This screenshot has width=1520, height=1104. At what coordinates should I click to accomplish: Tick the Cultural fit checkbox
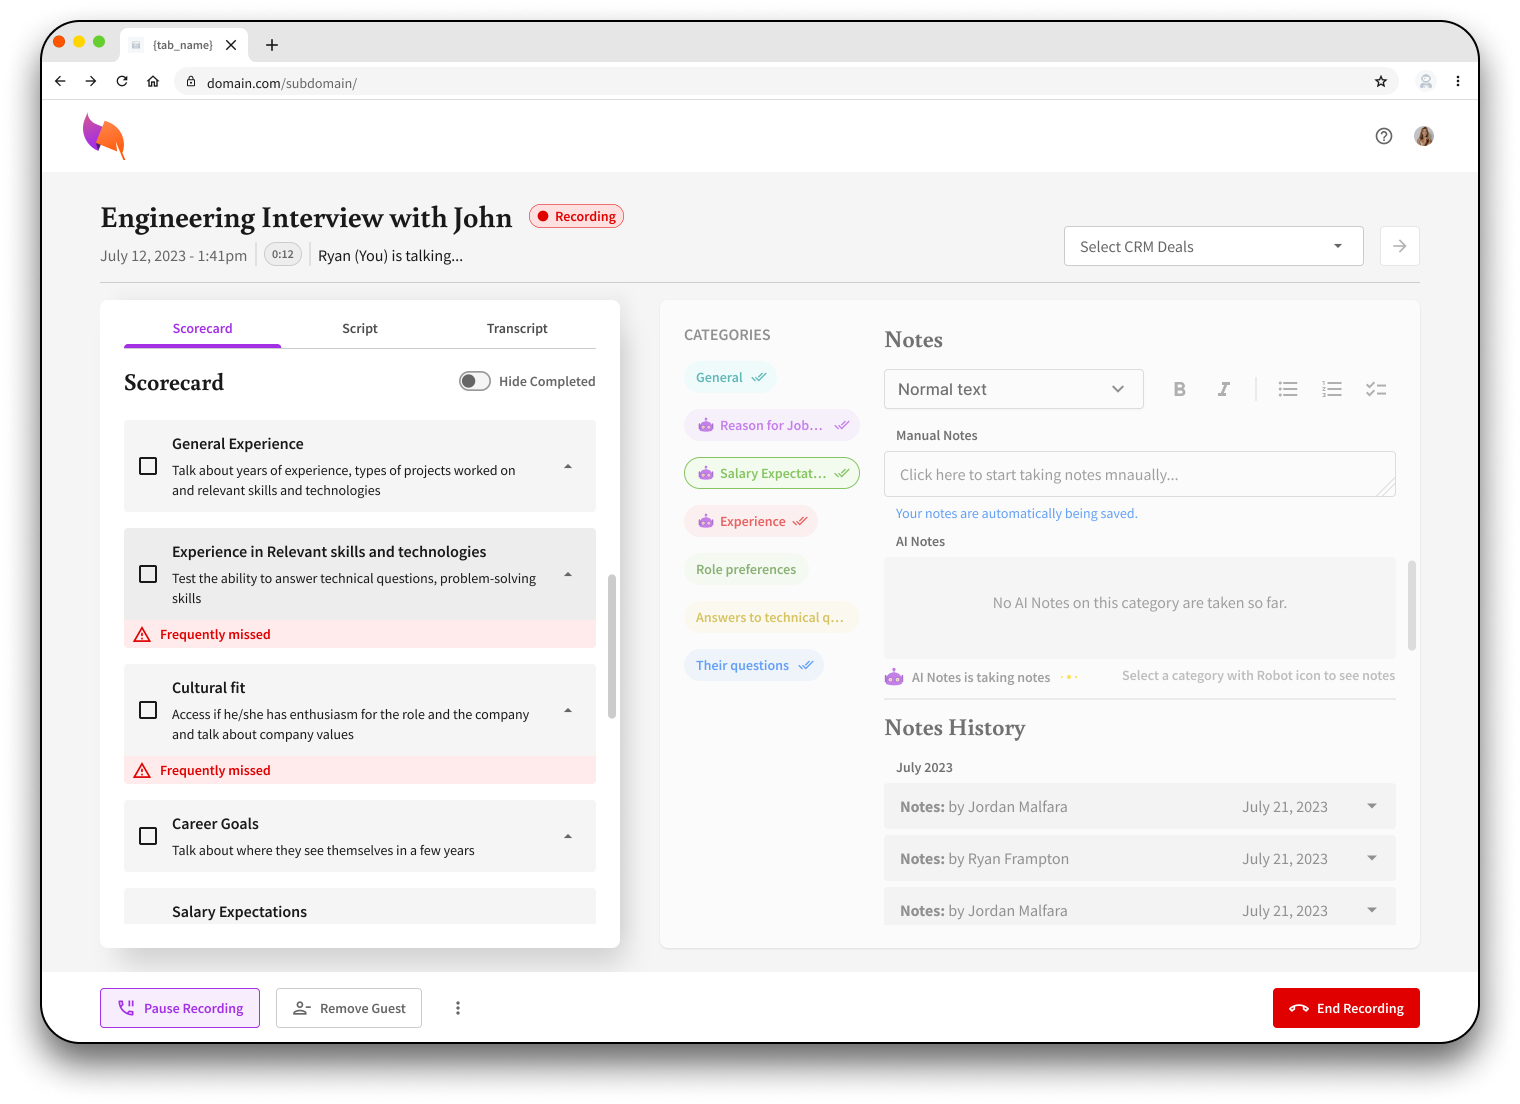[x=148, y=710]
